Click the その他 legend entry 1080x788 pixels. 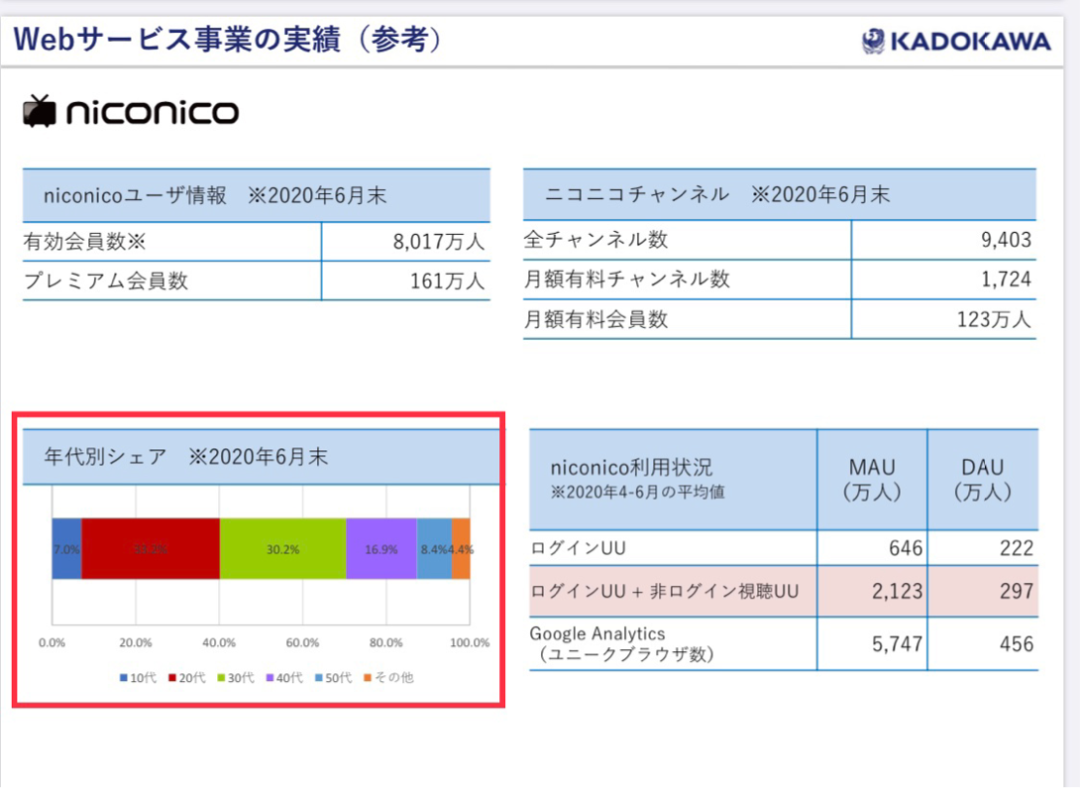(389, 678)
